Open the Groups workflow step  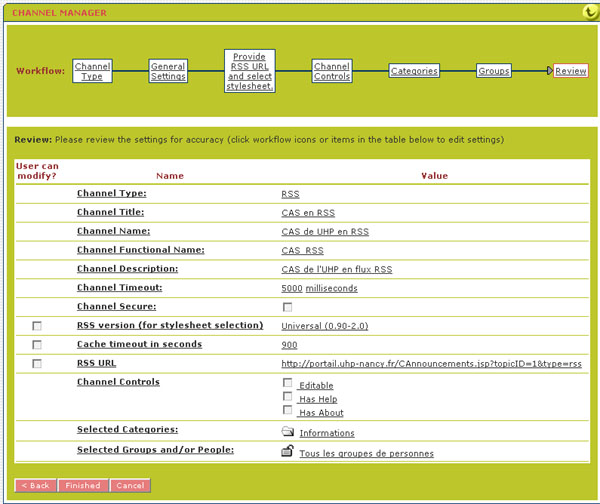coord(494,71)
